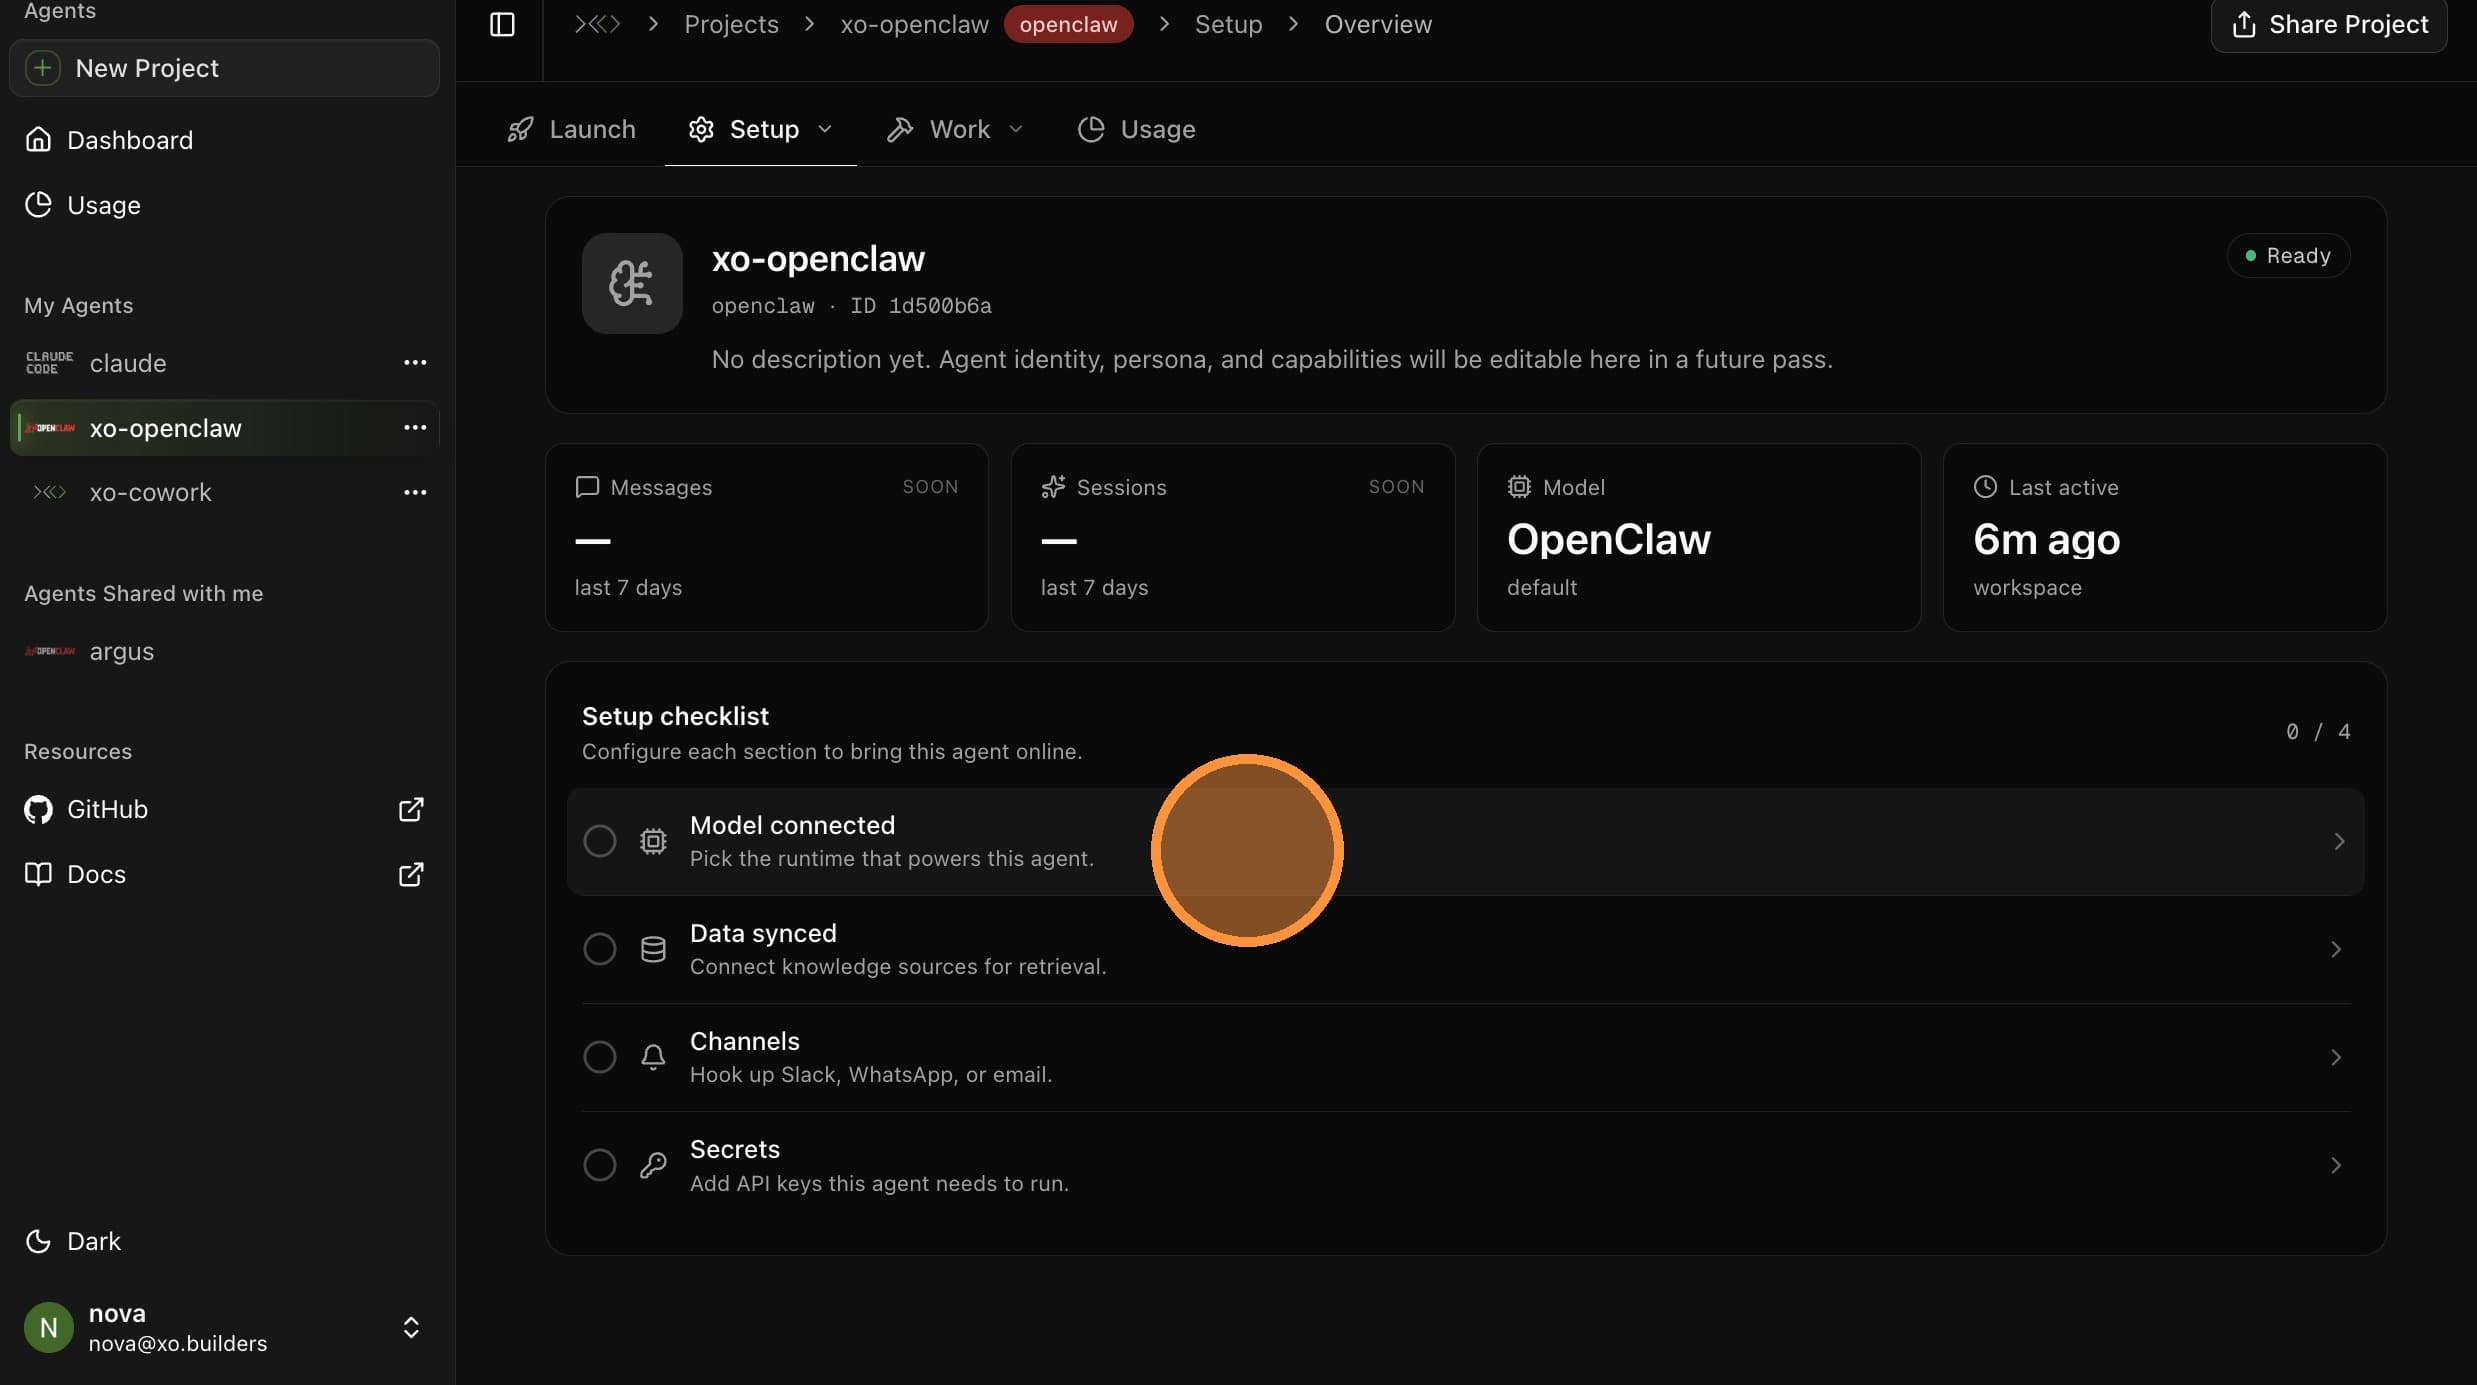Click the New Project button
Viewport: 2477px width, 1385px height.
click(224, 68)
